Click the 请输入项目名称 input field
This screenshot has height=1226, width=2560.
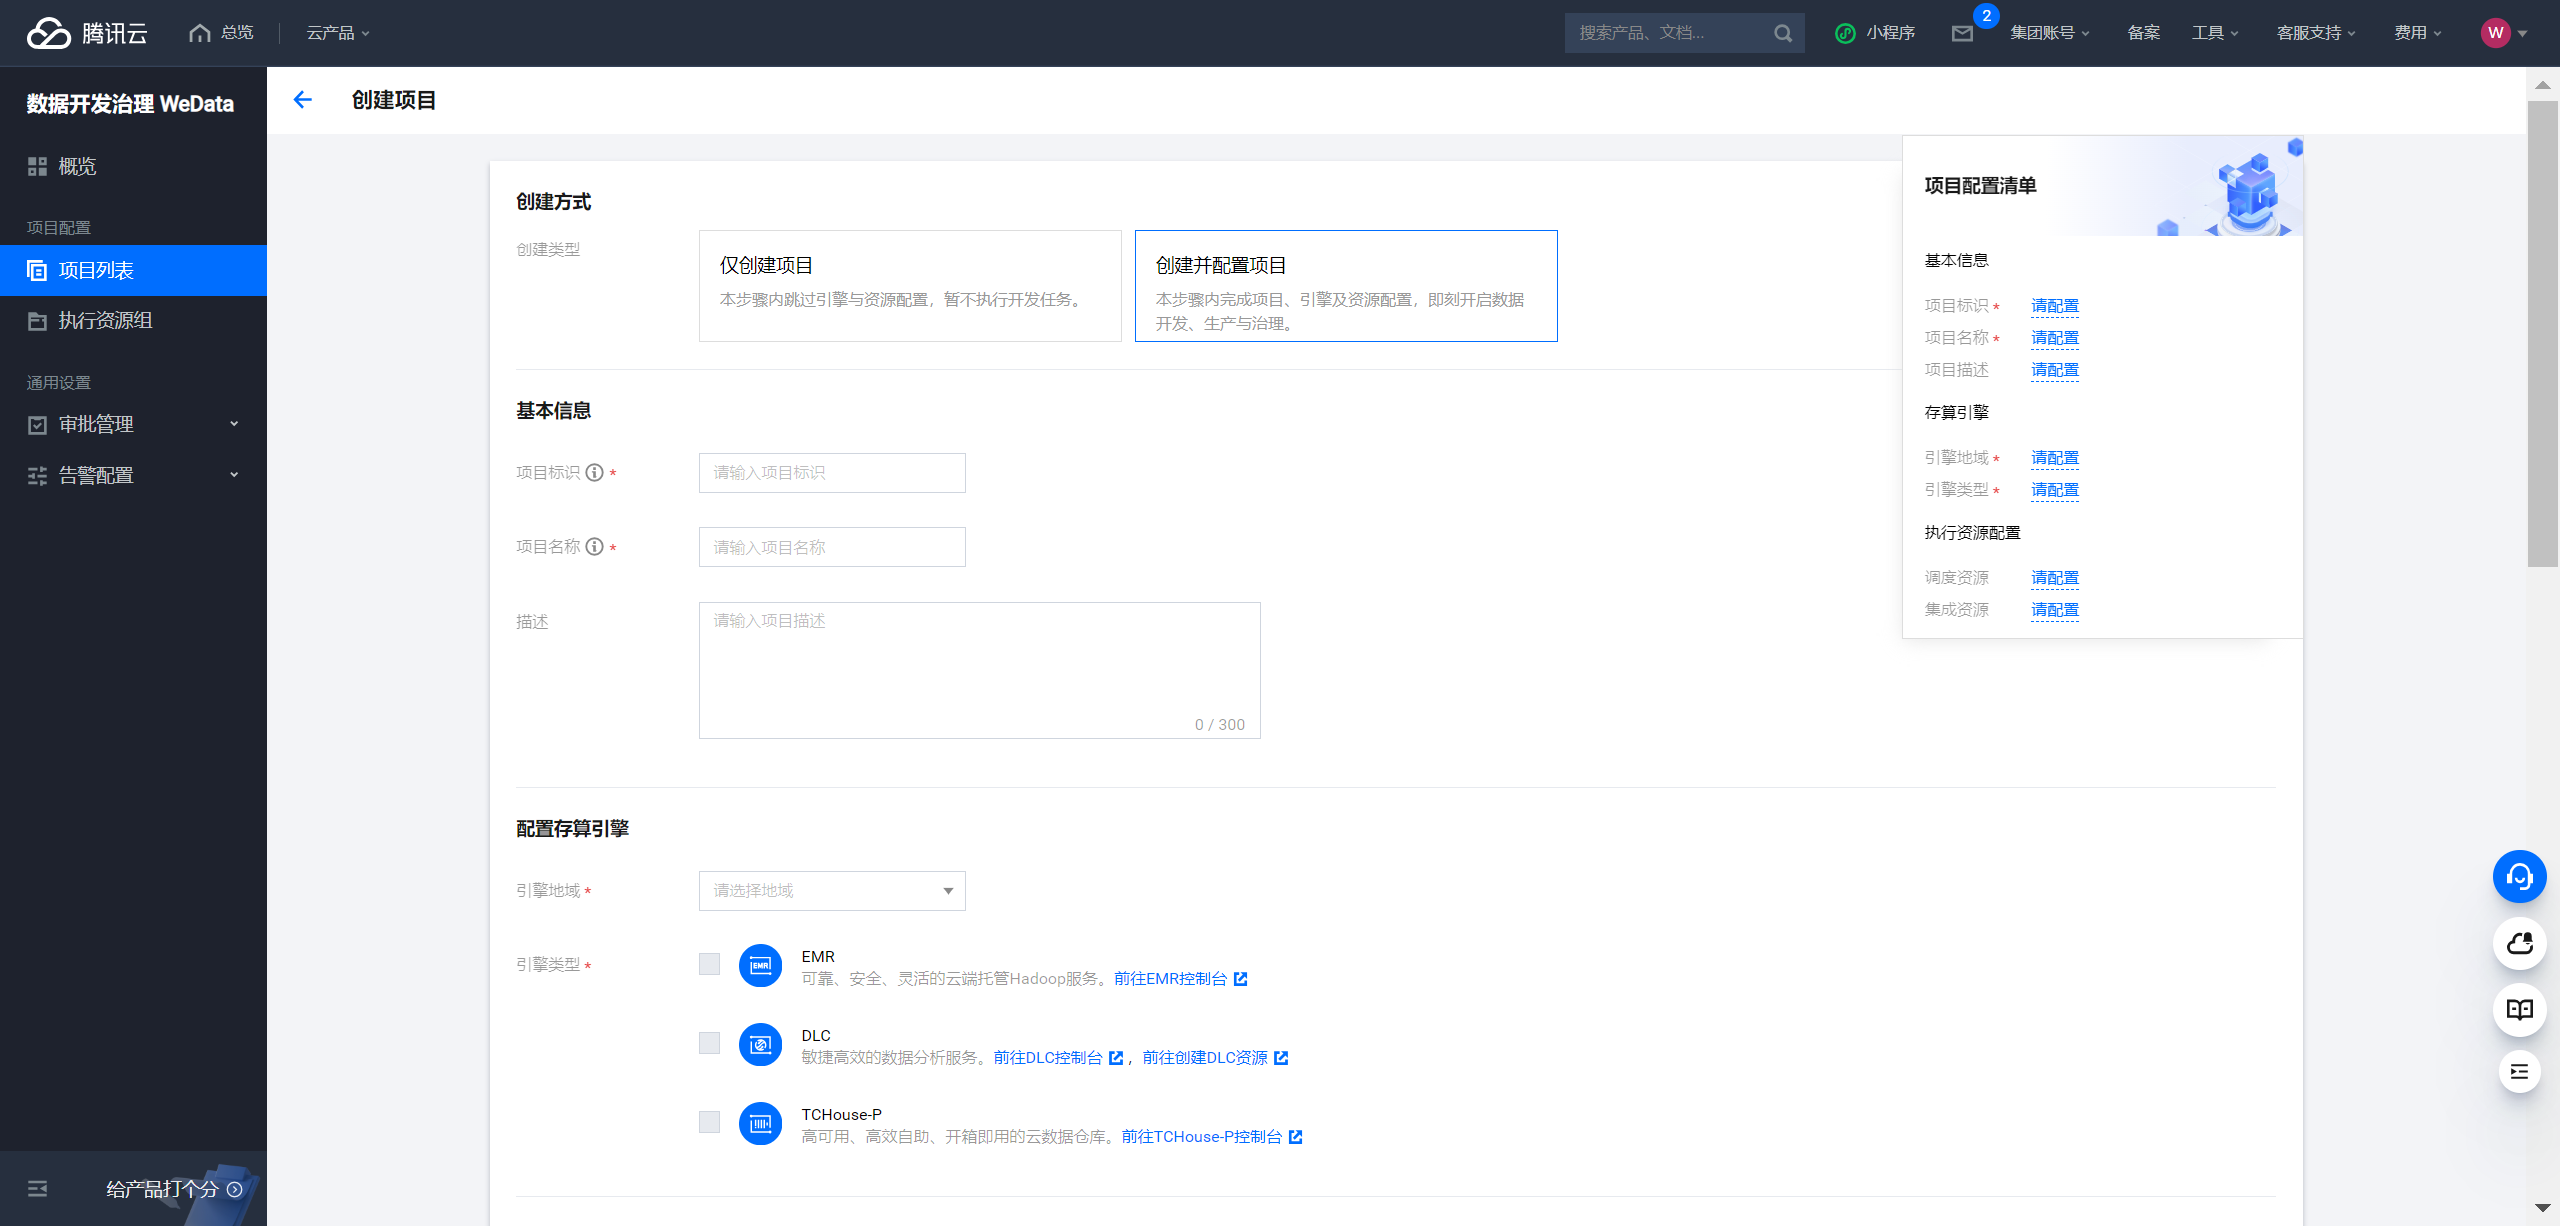(x=831, y=548)
